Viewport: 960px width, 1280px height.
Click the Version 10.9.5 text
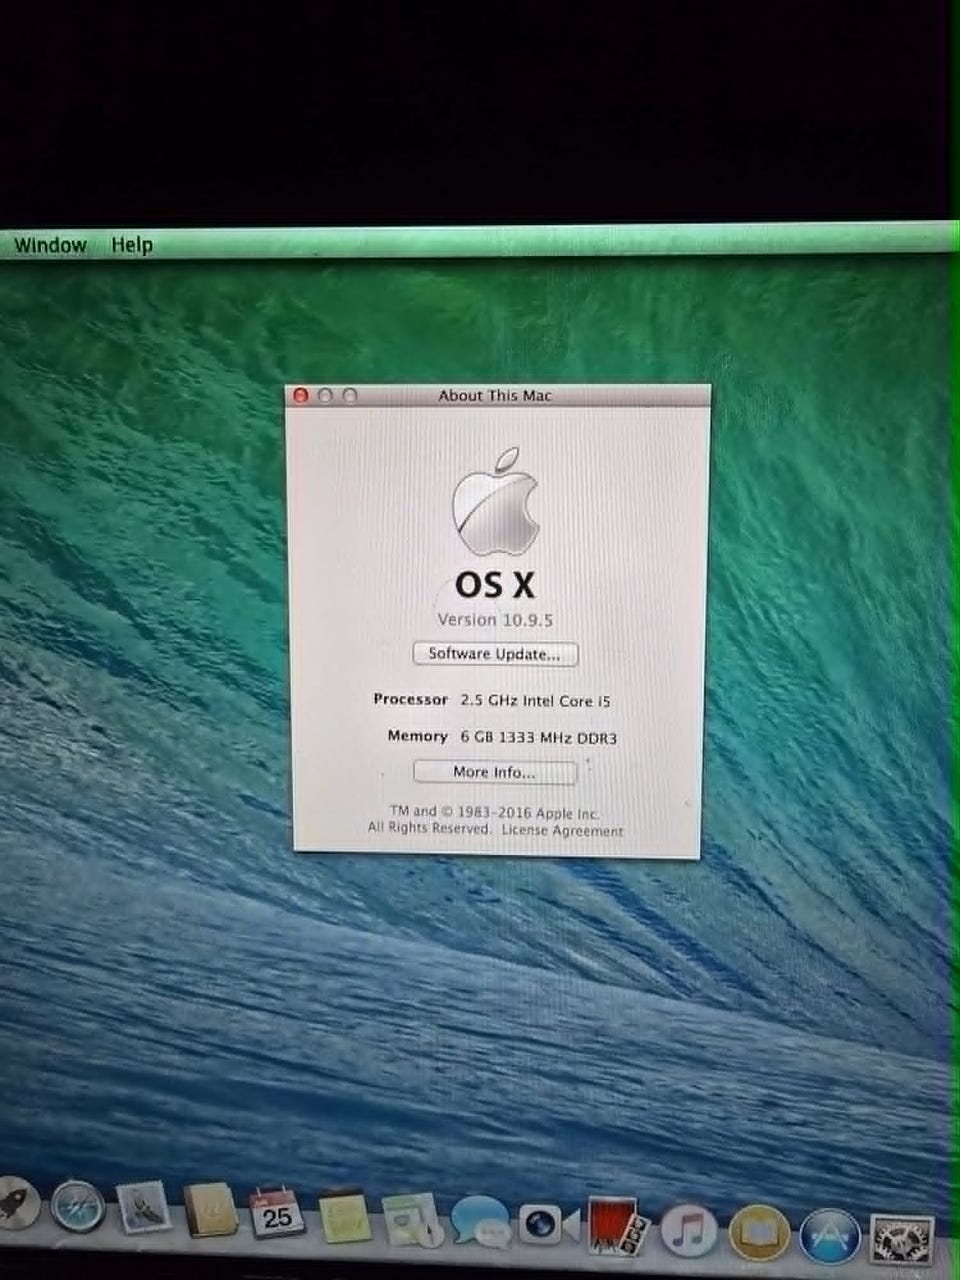pos(495,620)
